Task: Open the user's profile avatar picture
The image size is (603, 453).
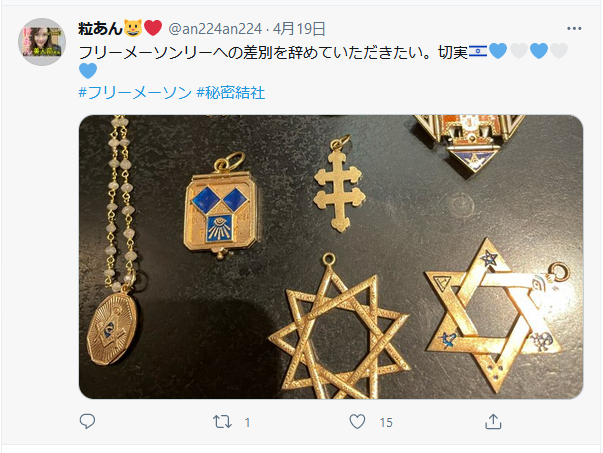Action: click(42, 42)
